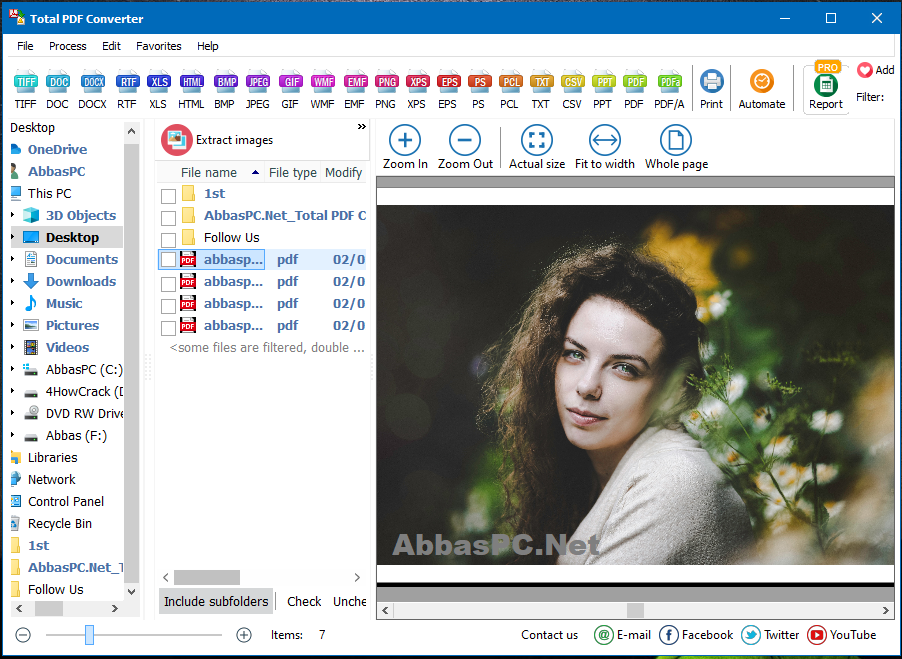Expand the Videos tree node
The height and width of the screenshot is (659, 902).
pyautogui.click(x=13, y=347)
